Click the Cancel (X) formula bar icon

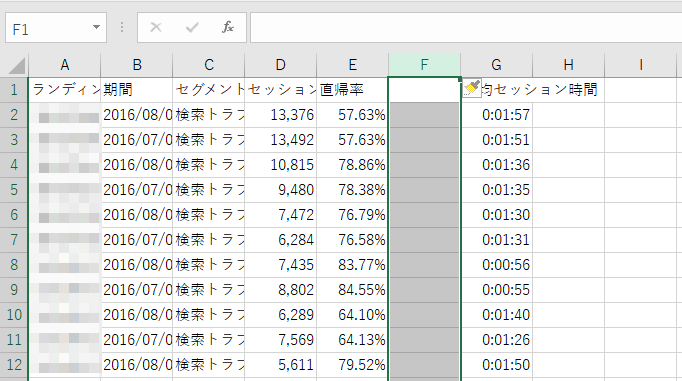156,27
